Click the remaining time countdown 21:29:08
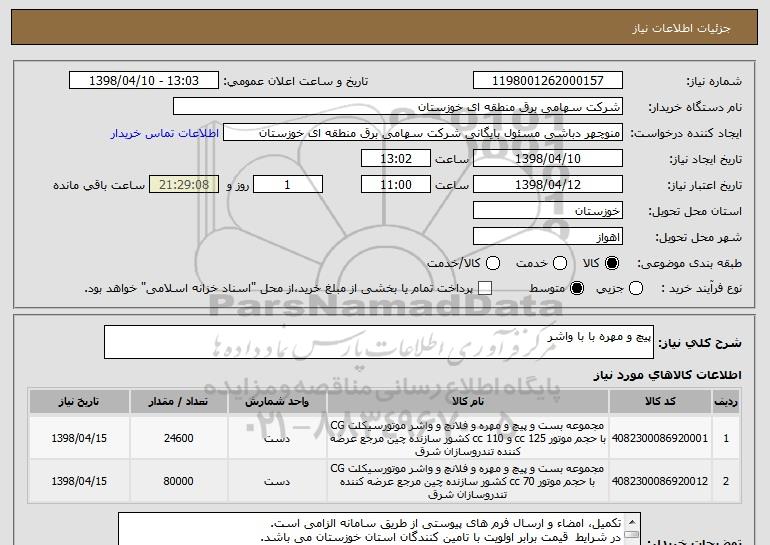This screenshot has height=545, width=770. pos(184,185)
